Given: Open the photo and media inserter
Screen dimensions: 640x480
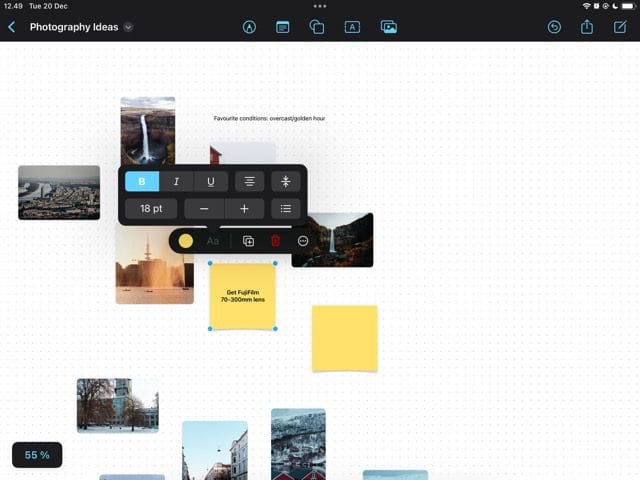Looking at the screenshot, I should point(389,27).
